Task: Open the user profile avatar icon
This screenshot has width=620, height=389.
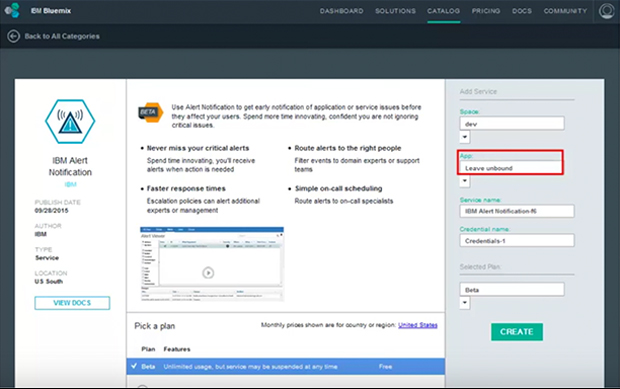Action: point(607,11)
